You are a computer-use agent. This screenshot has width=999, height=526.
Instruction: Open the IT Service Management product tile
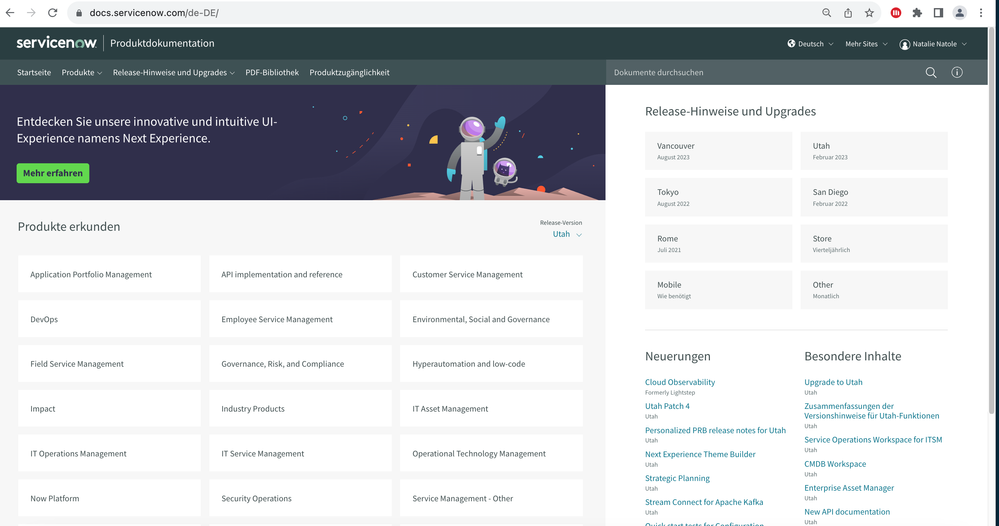(x=304, y=454)
